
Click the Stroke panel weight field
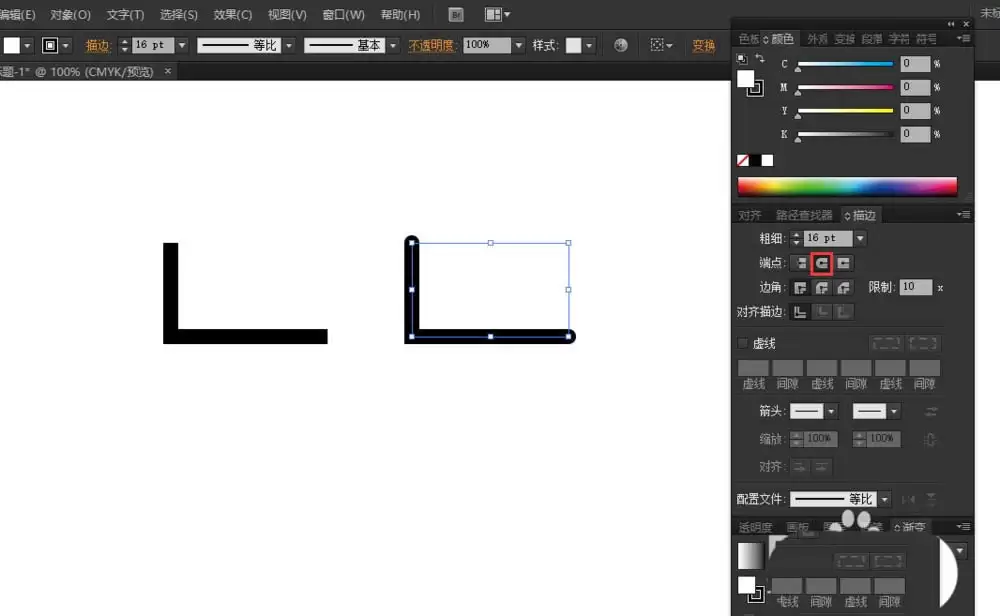(x=828, y=238)
